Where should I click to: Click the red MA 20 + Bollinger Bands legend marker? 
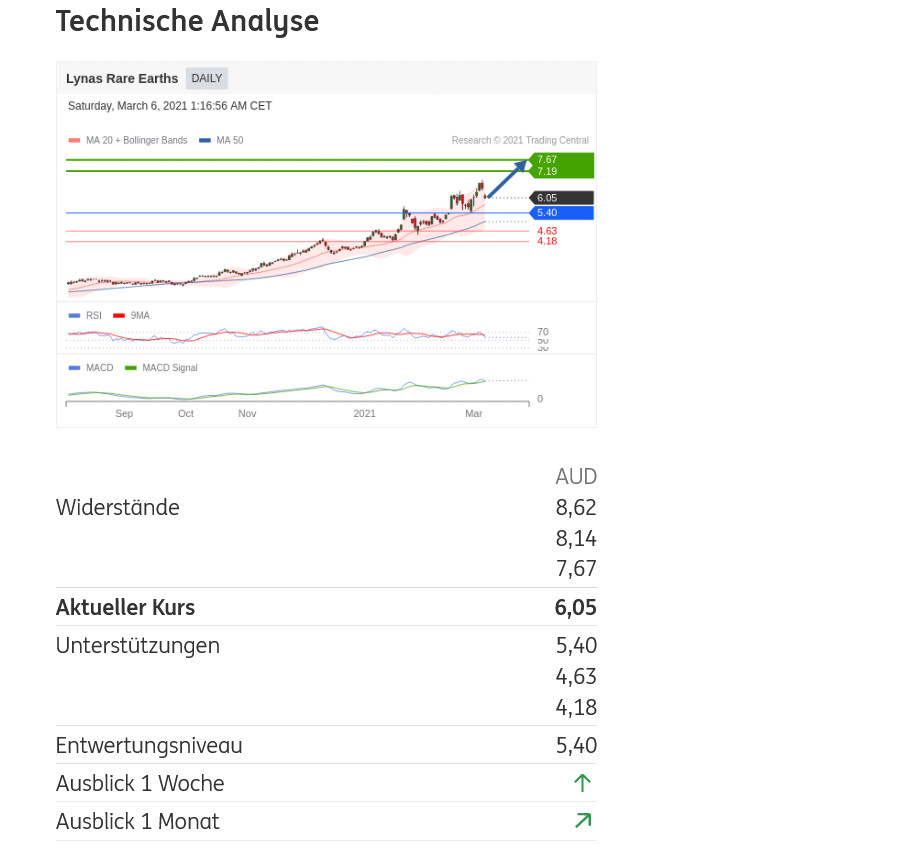pyautogui.click(x=74, y=141)
